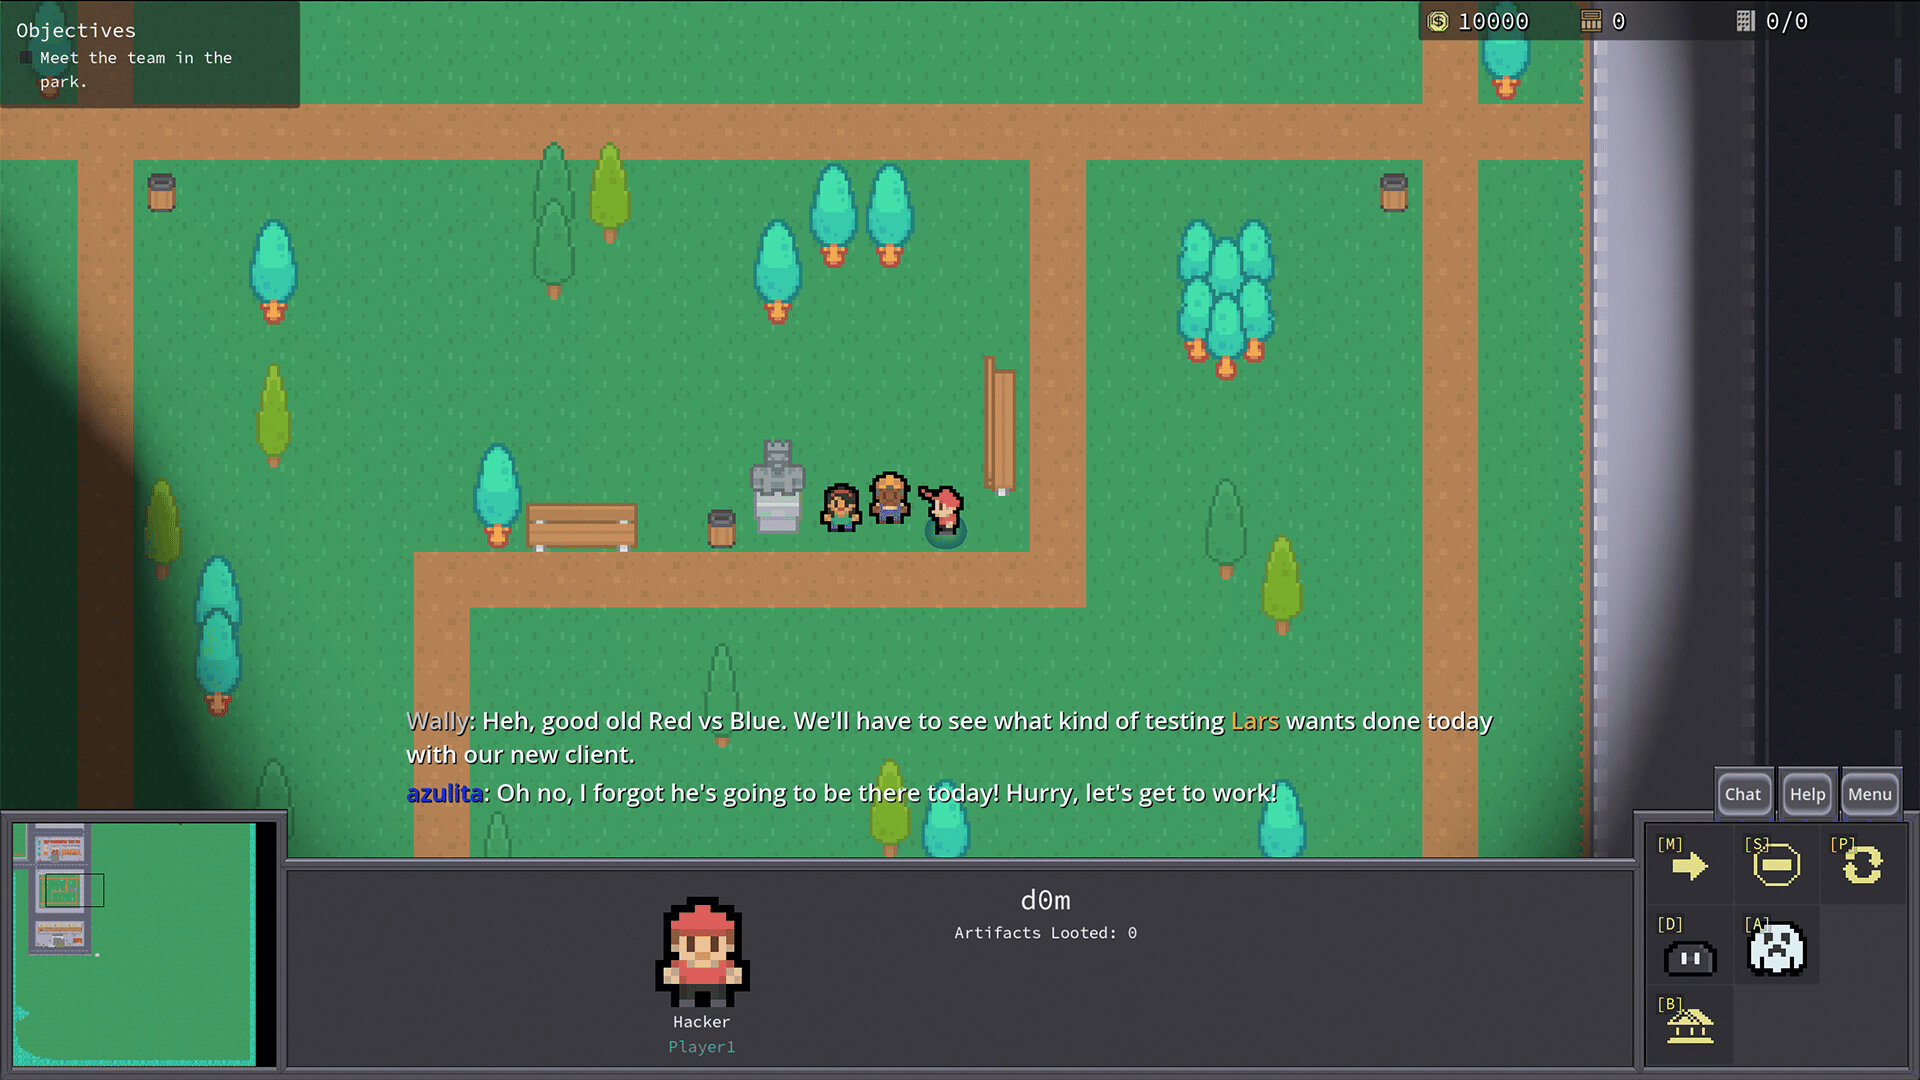Open the Chat panel
The height and width of the screenshot is (1080, 1920).
point(1743,794)
